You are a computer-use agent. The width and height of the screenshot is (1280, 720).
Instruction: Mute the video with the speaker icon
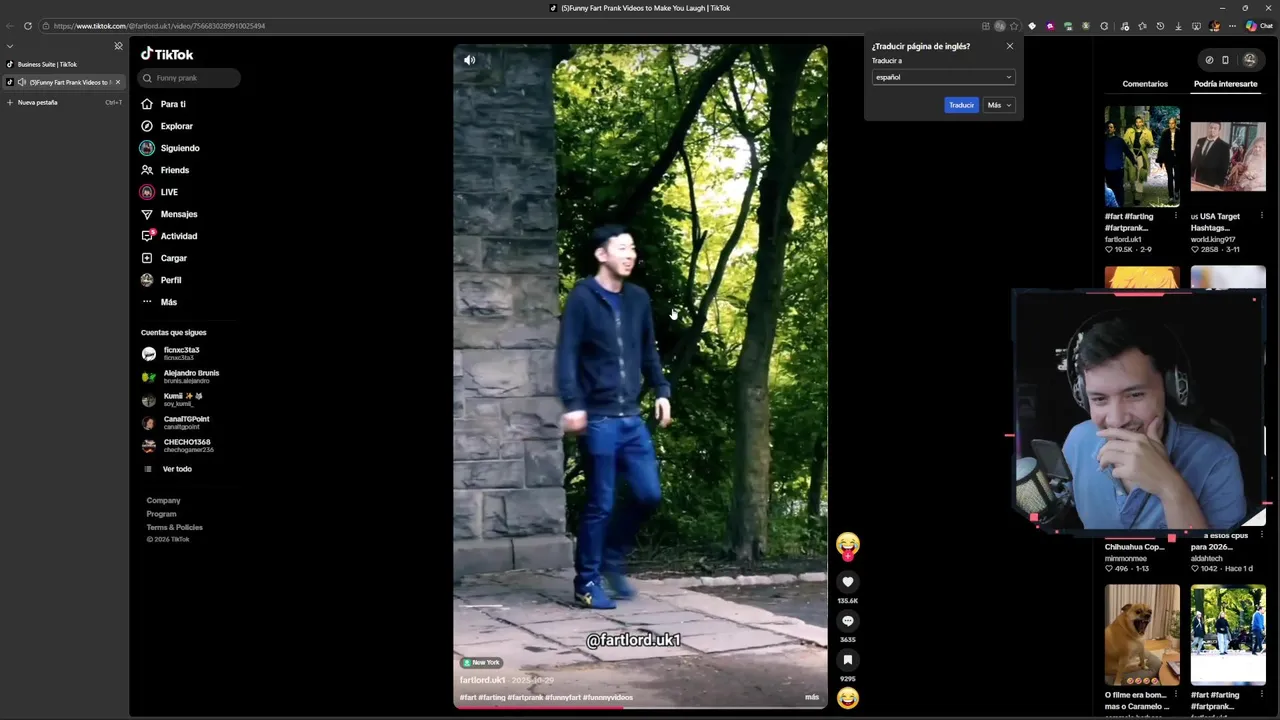469,60
